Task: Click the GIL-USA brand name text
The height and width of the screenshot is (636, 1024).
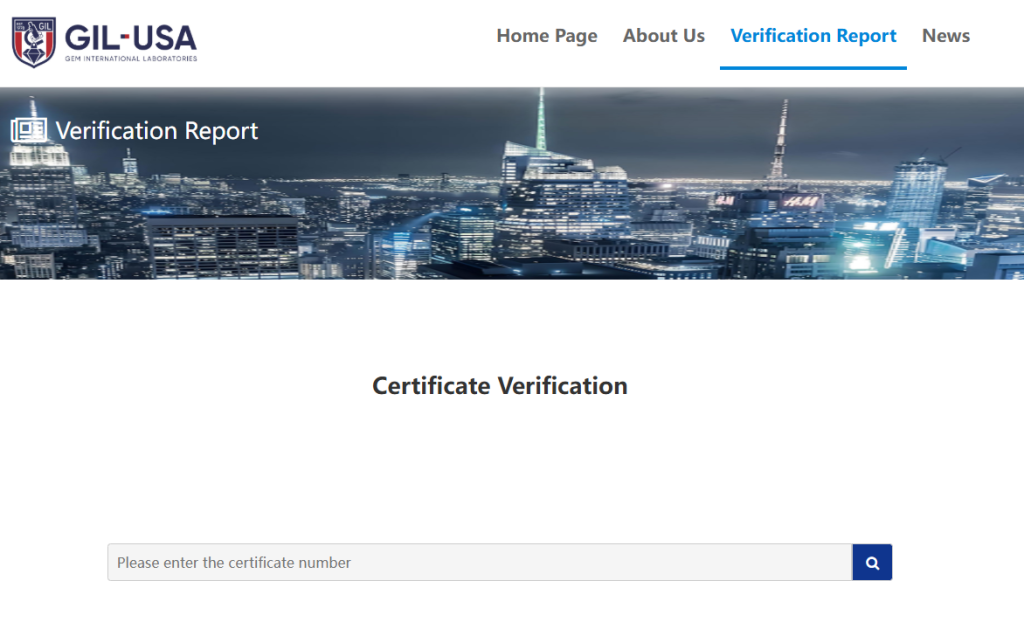Action: [131, 37]
